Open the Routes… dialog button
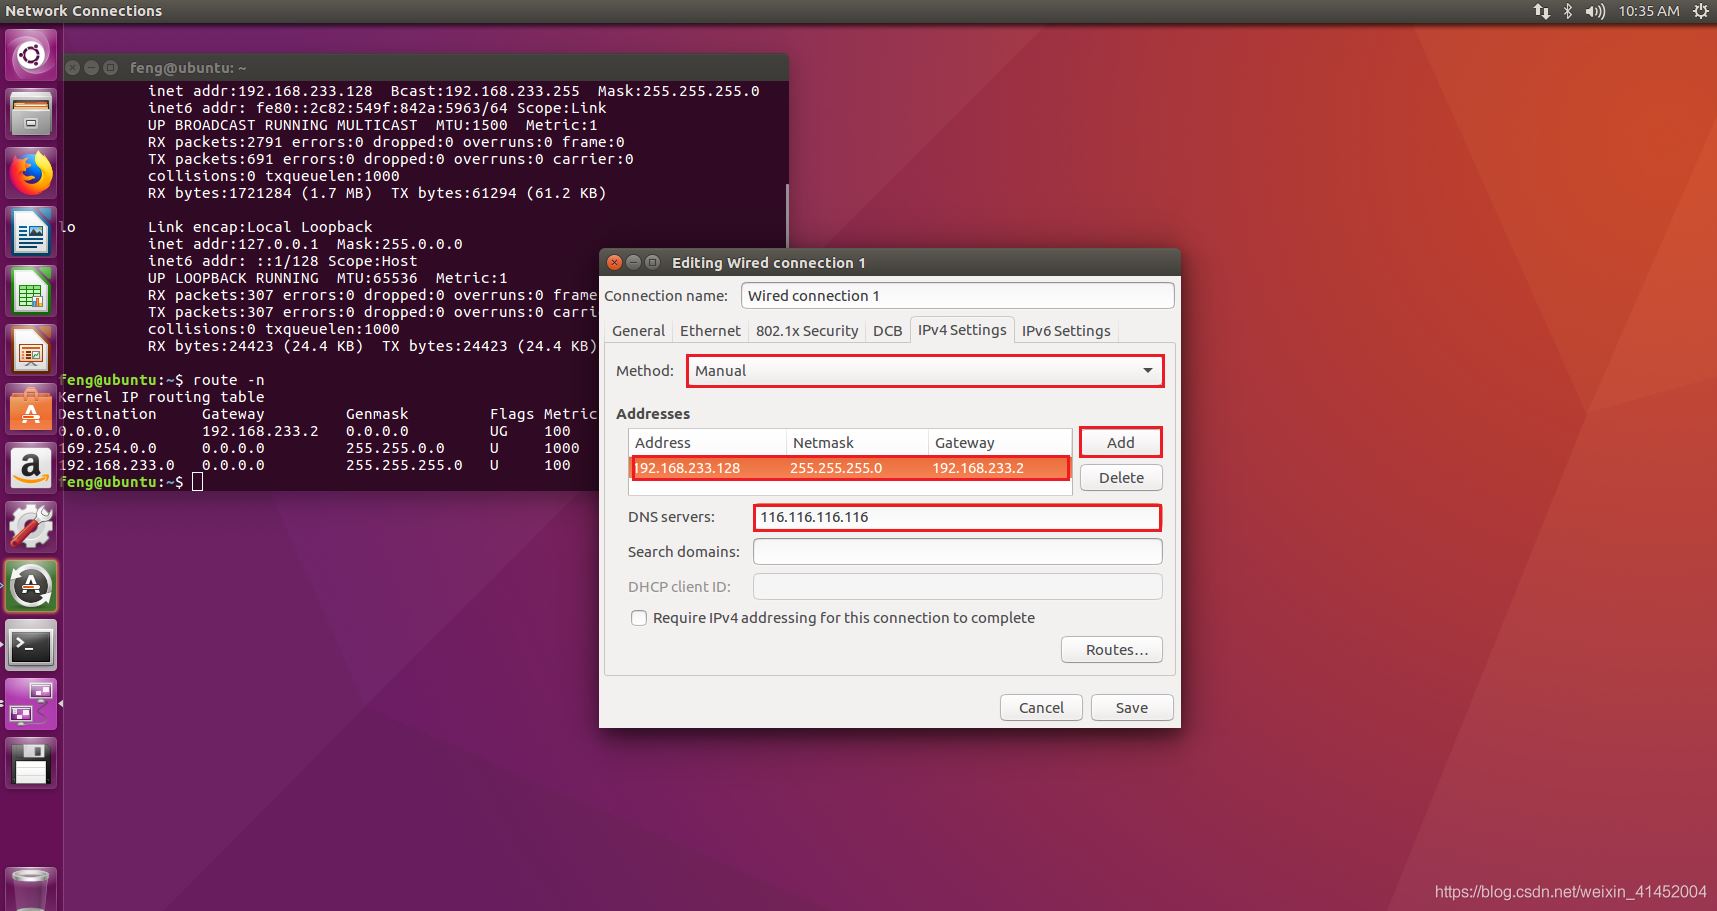This screenshot has width=1717, height=911. point(1111,650)
